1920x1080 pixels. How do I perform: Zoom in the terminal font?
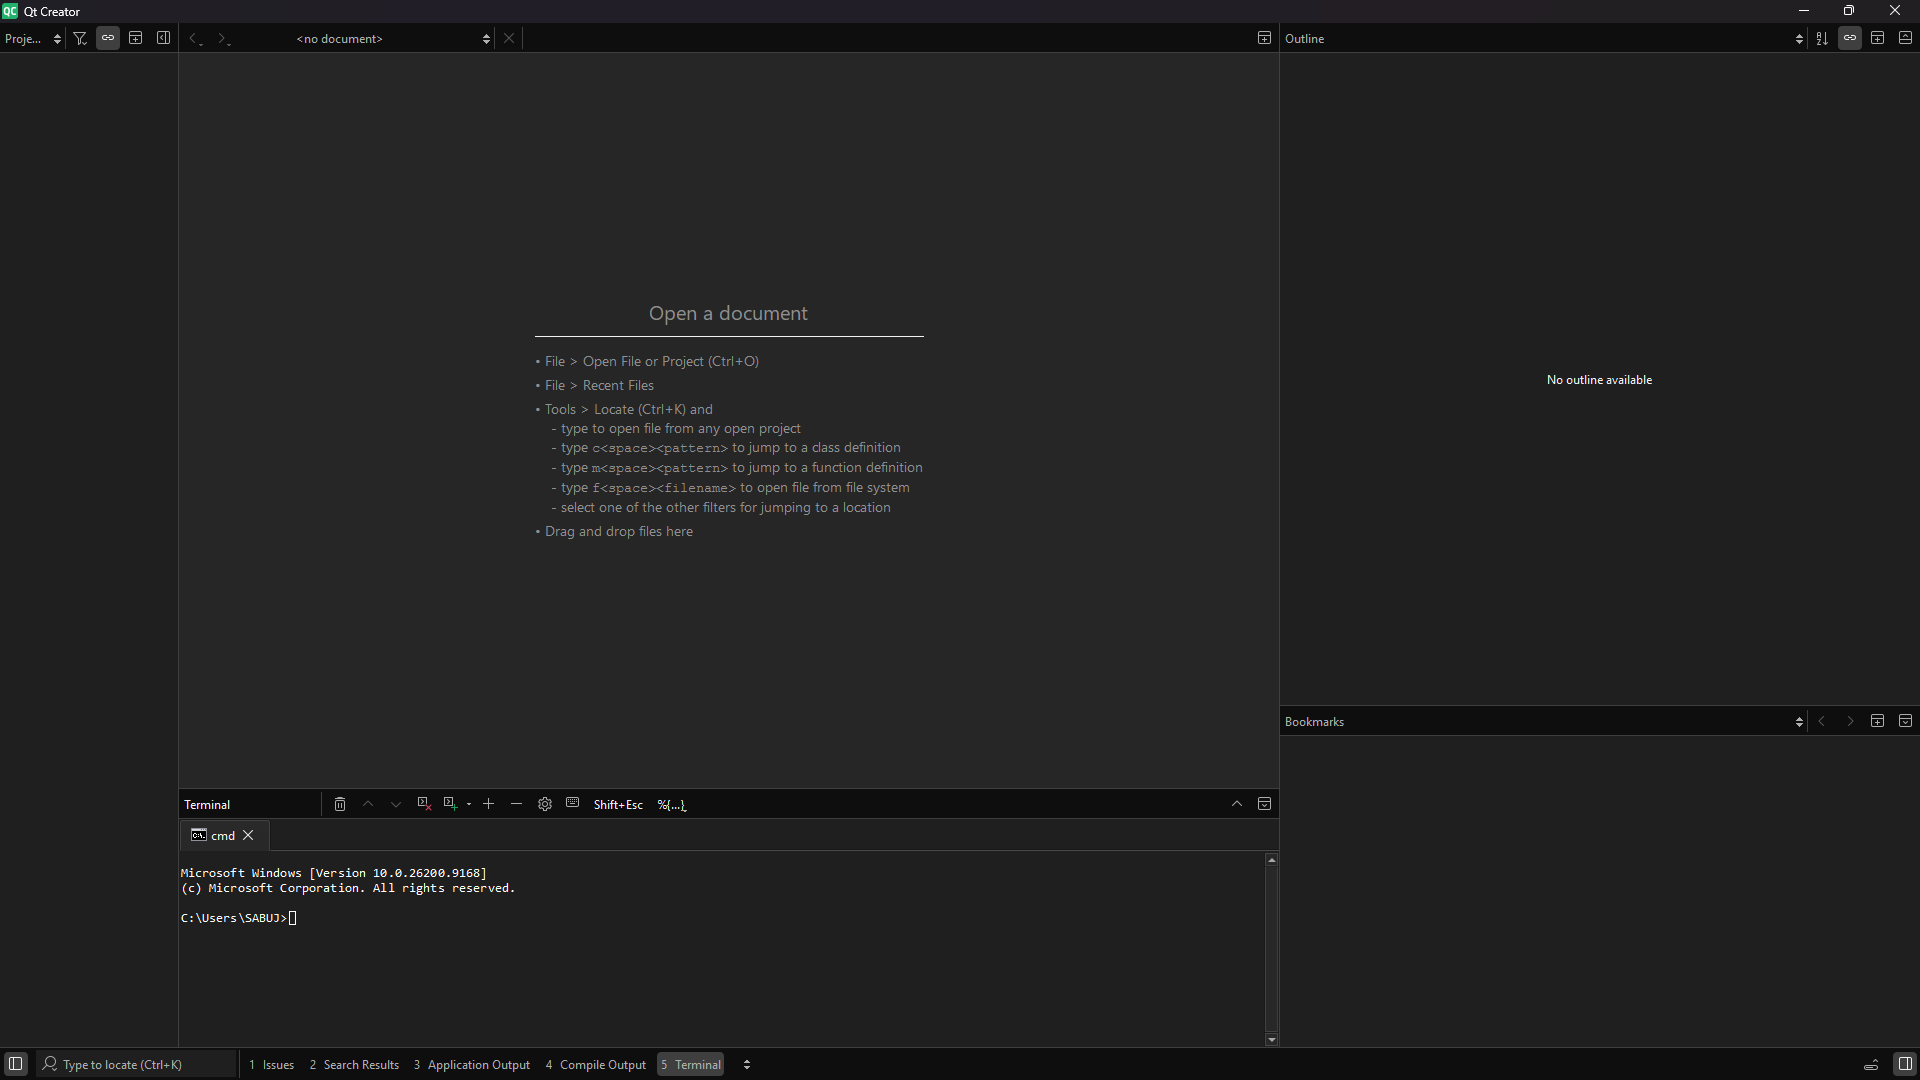tap(489, 804)
